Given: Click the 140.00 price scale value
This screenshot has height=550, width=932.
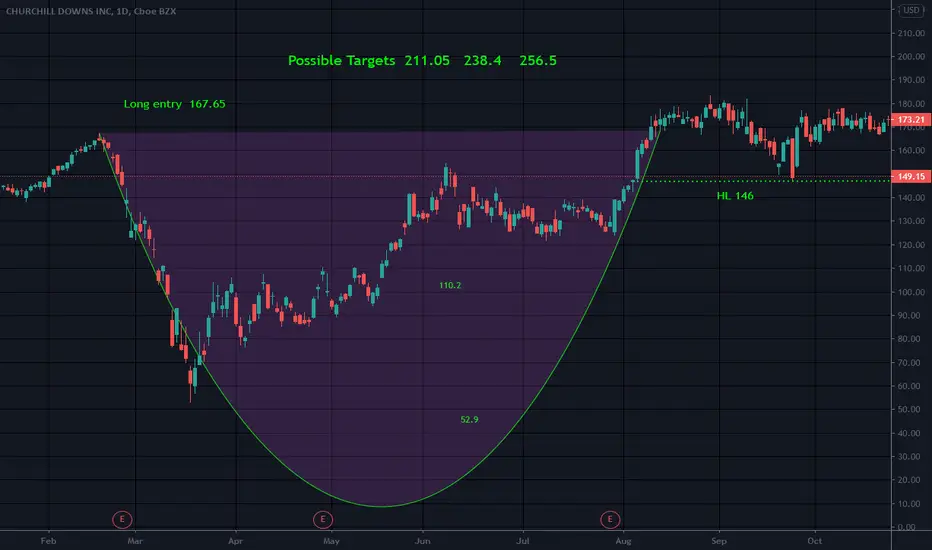Looking at the screenshot, I should point(911,198).
